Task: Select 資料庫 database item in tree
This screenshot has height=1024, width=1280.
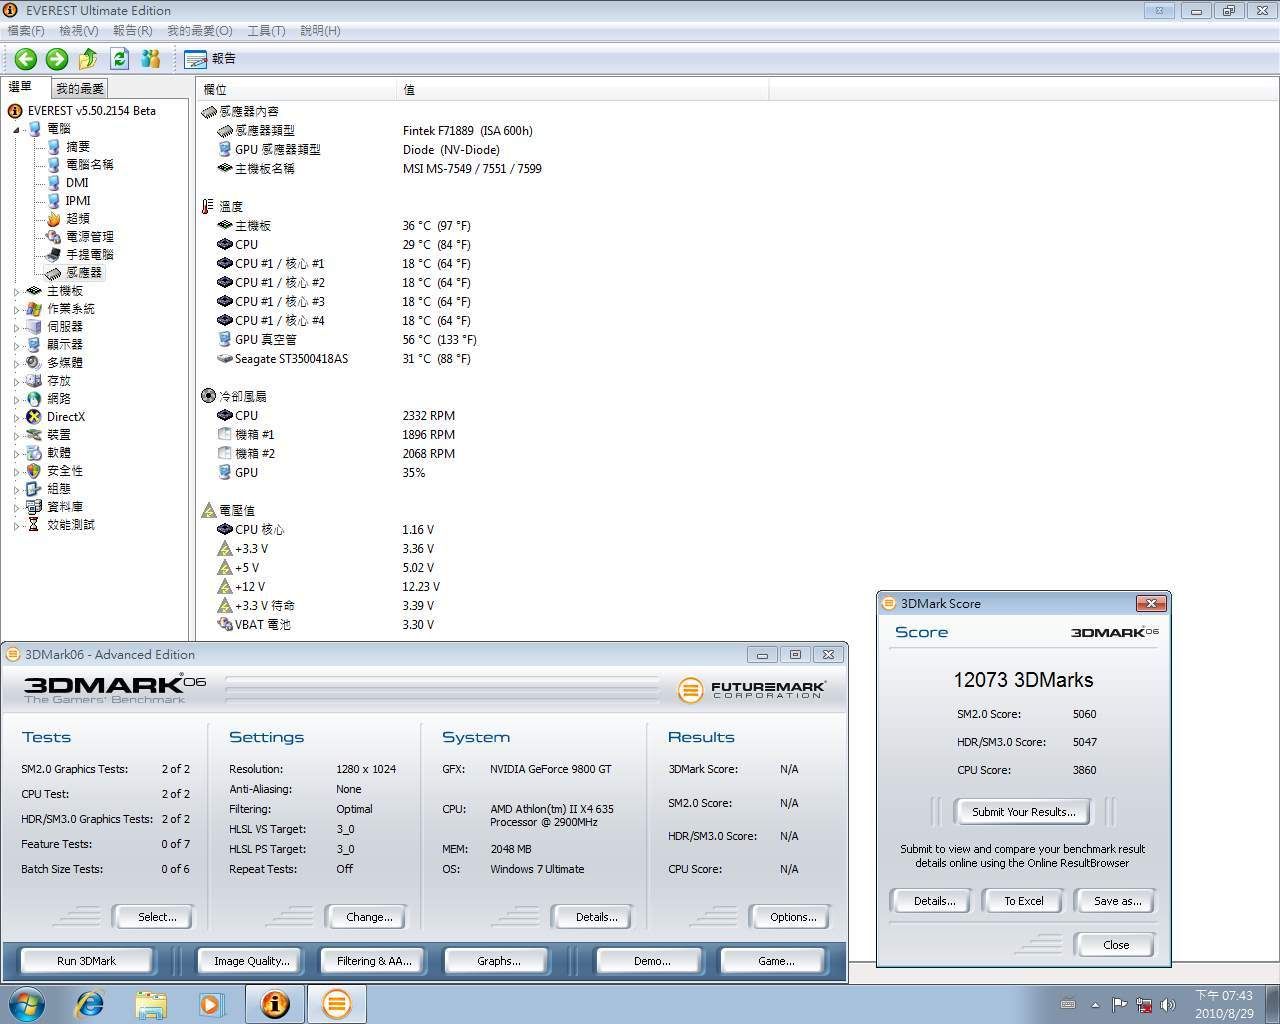Action: pyautogui.click(x=65, y=507)
